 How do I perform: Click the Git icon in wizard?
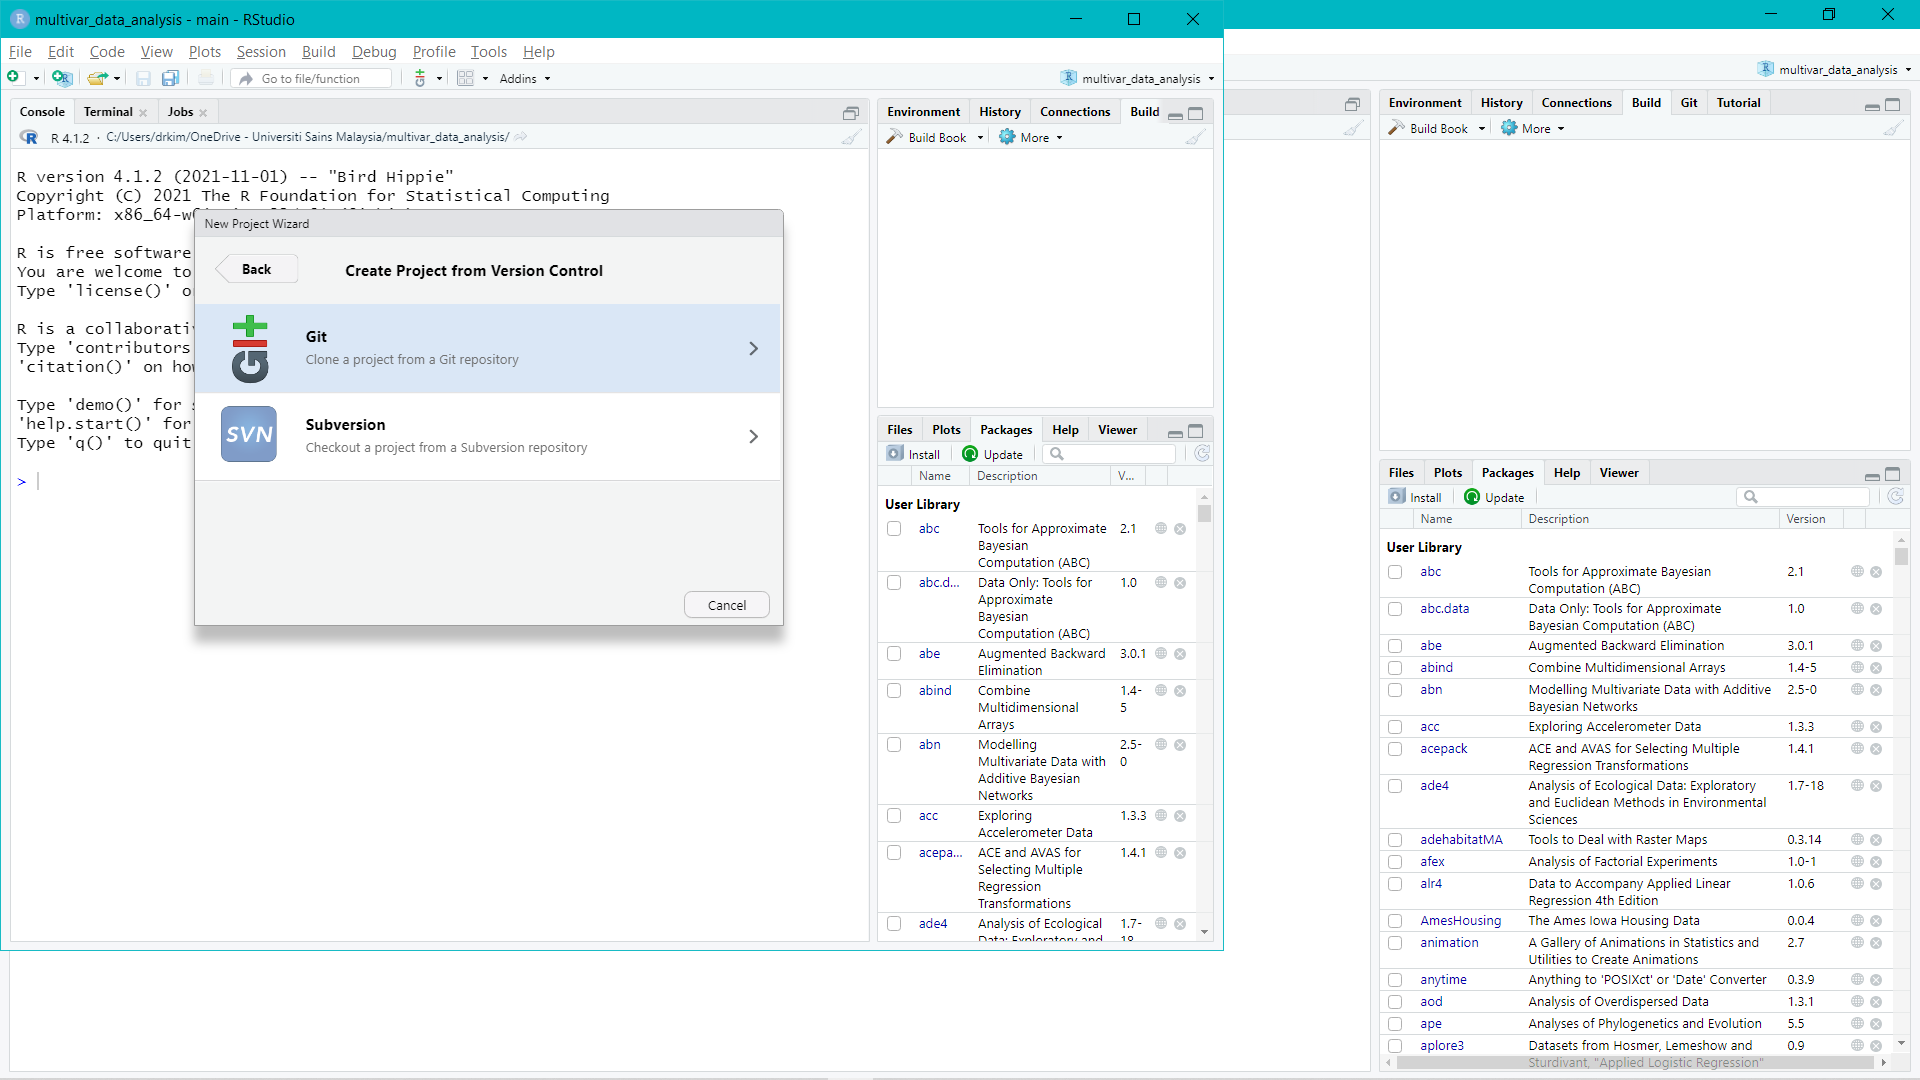[x=250, y=348]
